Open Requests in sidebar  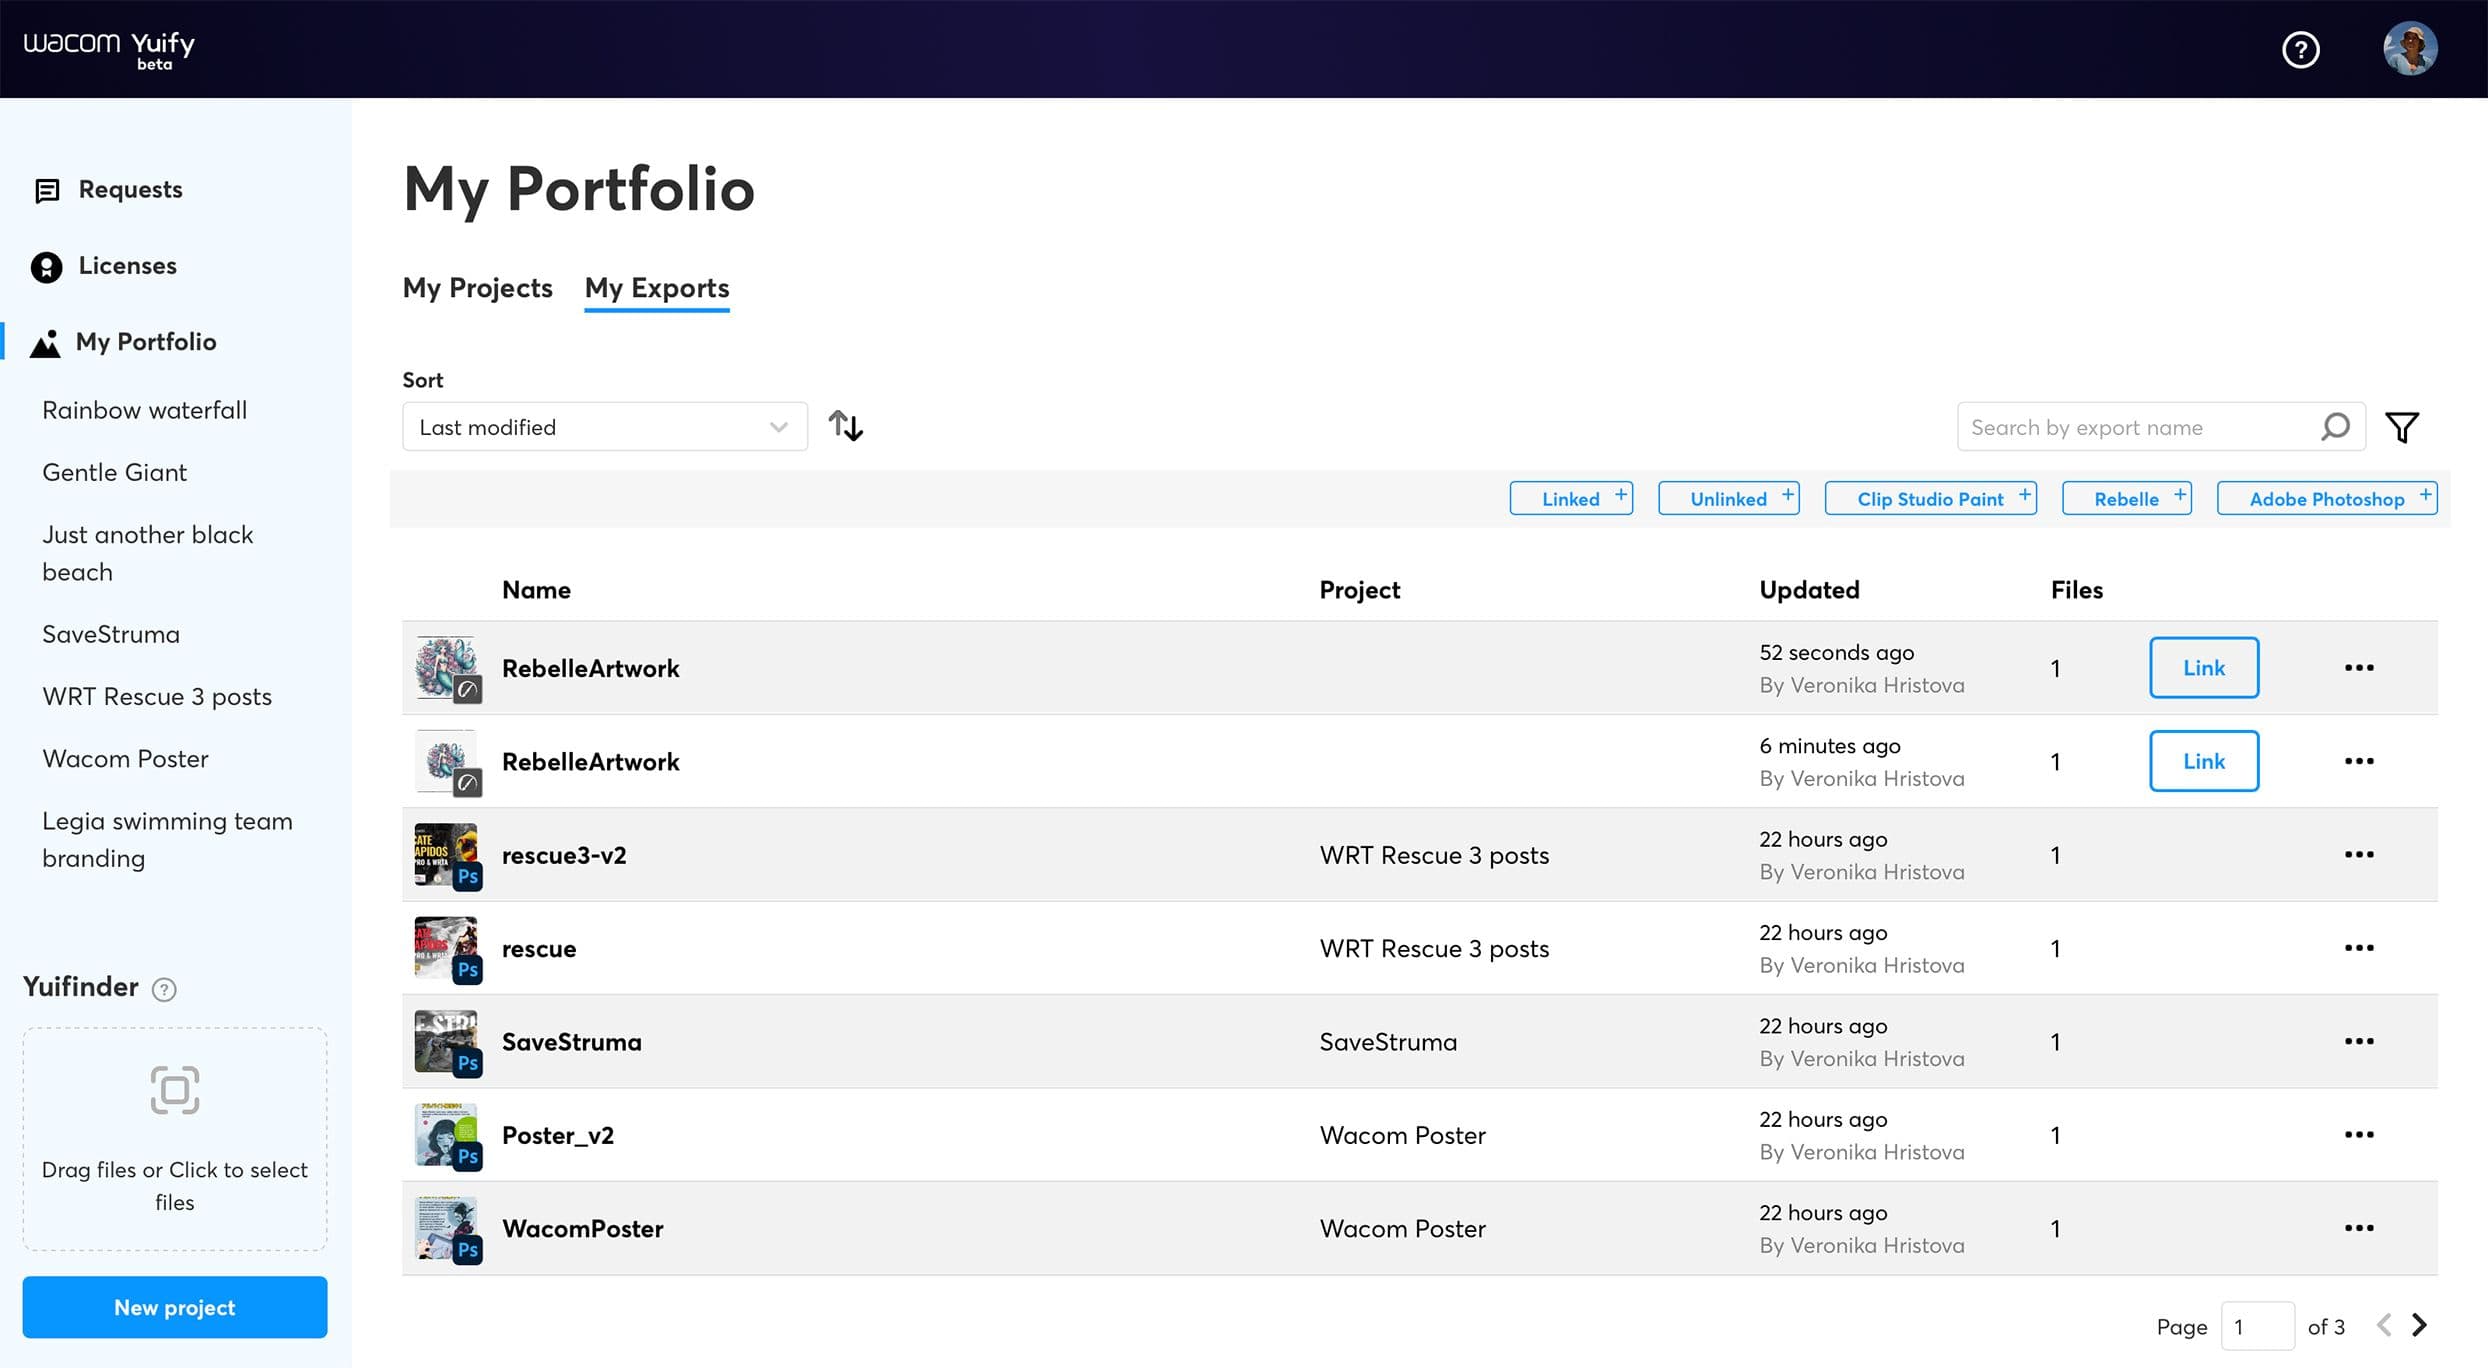108,190
